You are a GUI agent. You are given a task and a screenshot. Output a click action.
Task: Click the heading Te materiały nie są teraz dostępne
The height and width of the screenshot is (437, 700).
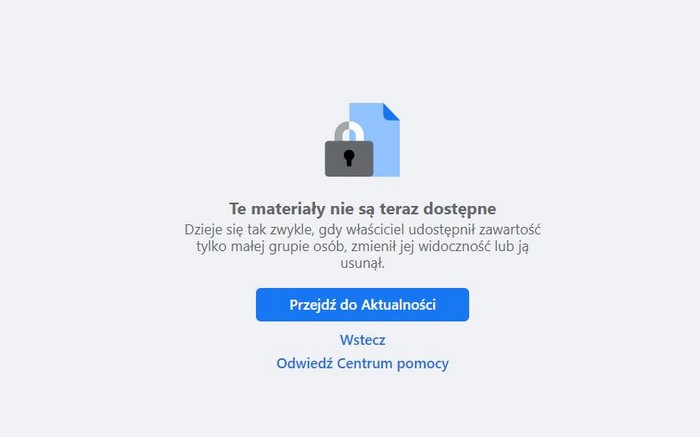362,209
